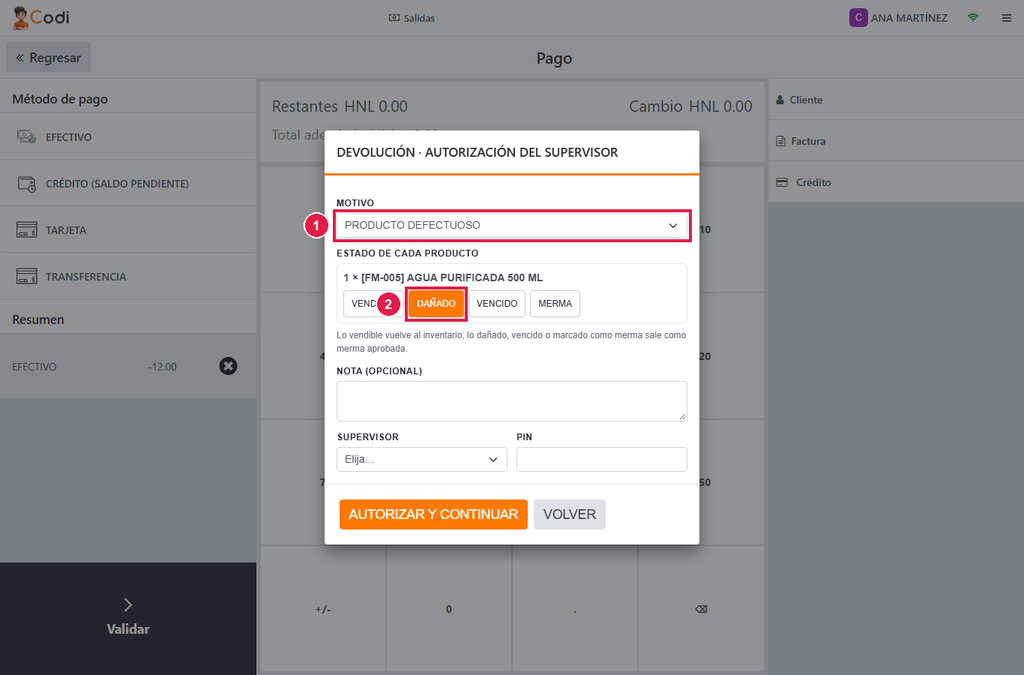Click the card icon beside TARJETA
1024x675 pixels.
26,230
